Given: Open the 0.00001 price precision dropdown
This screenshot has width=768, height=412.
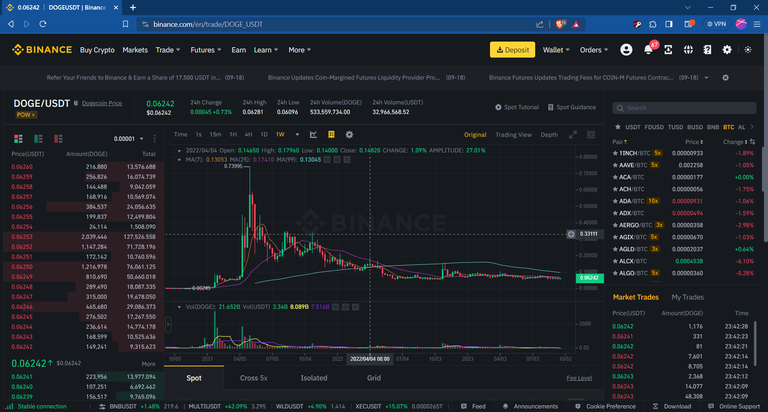Looking at the screenshot, I should pos(129,139).
